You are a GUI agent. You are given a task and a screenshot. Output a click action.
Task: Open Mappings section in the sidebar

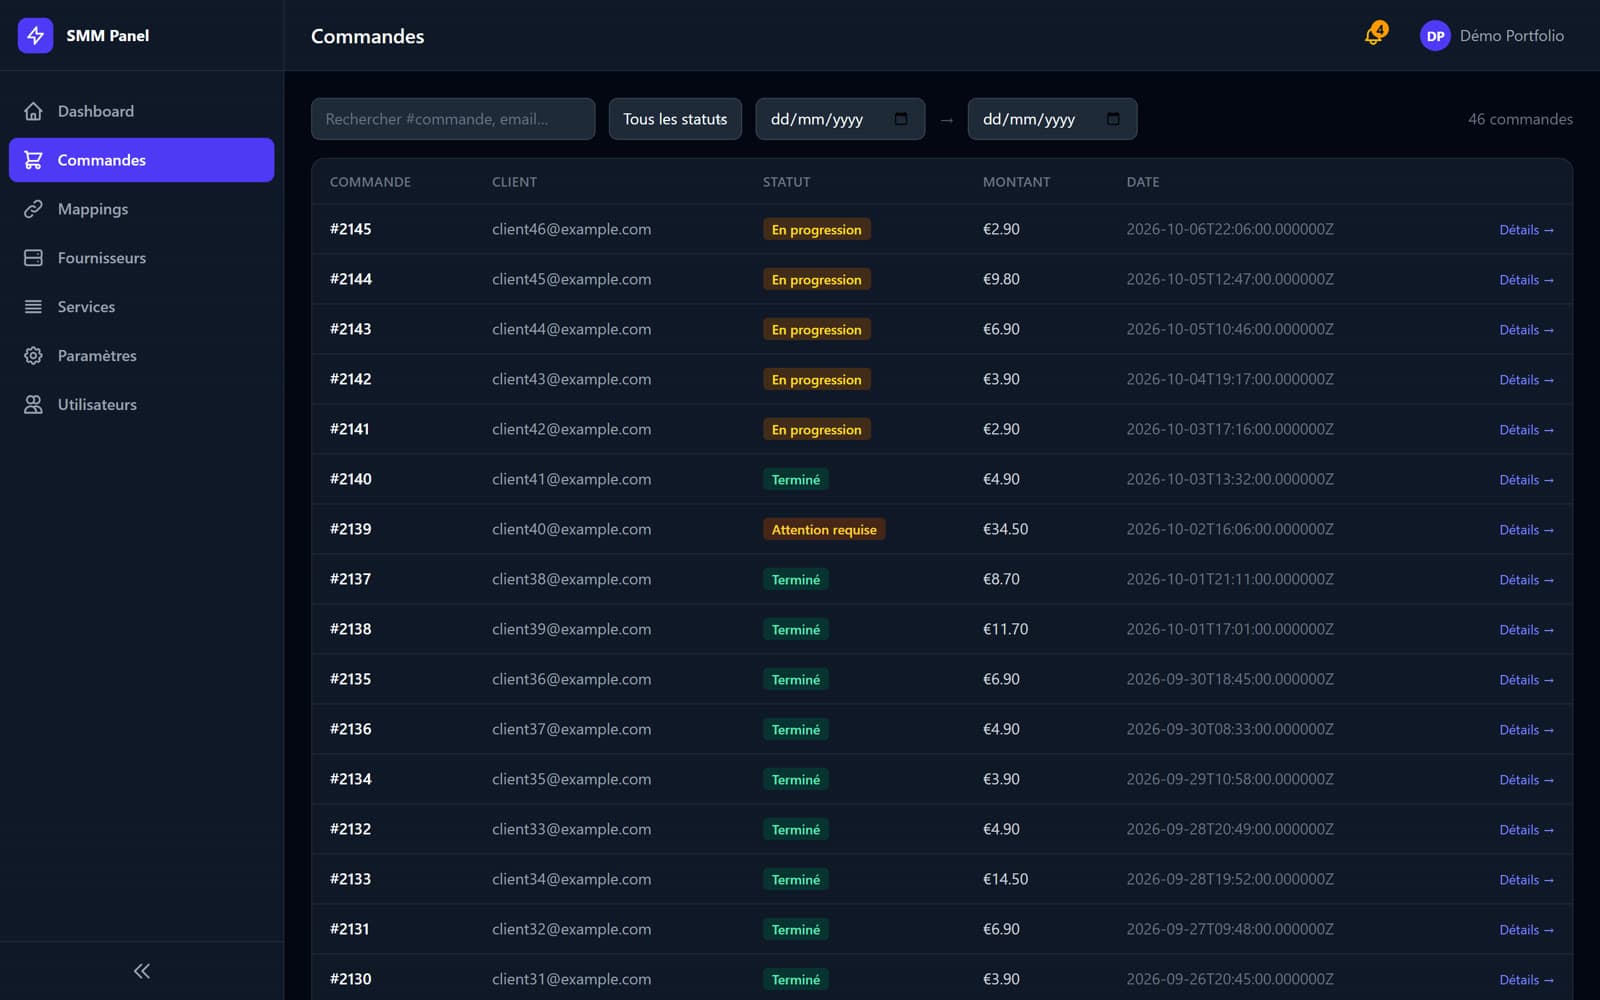click(x=141, y=209)
